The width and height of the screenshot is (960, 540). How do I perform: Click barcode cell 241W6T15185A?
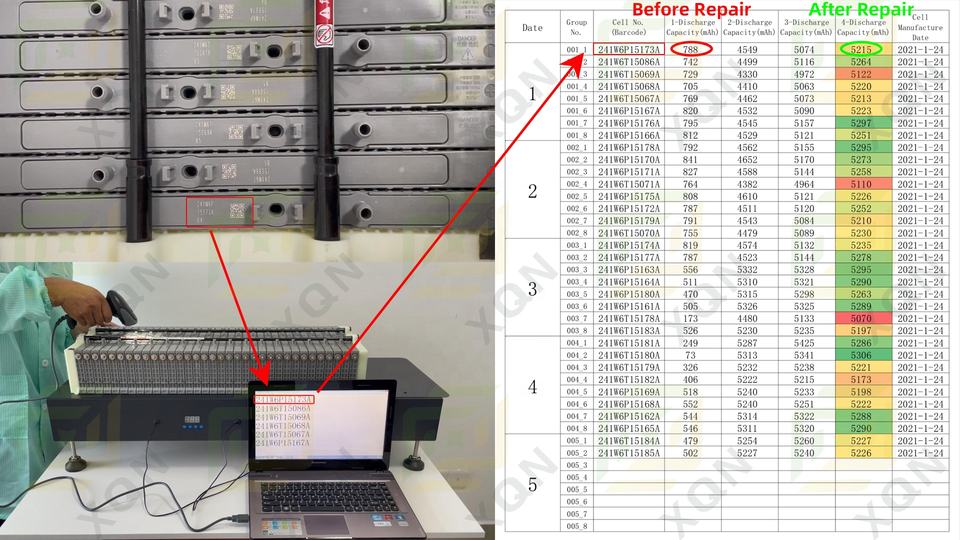[x=629, y=453]
